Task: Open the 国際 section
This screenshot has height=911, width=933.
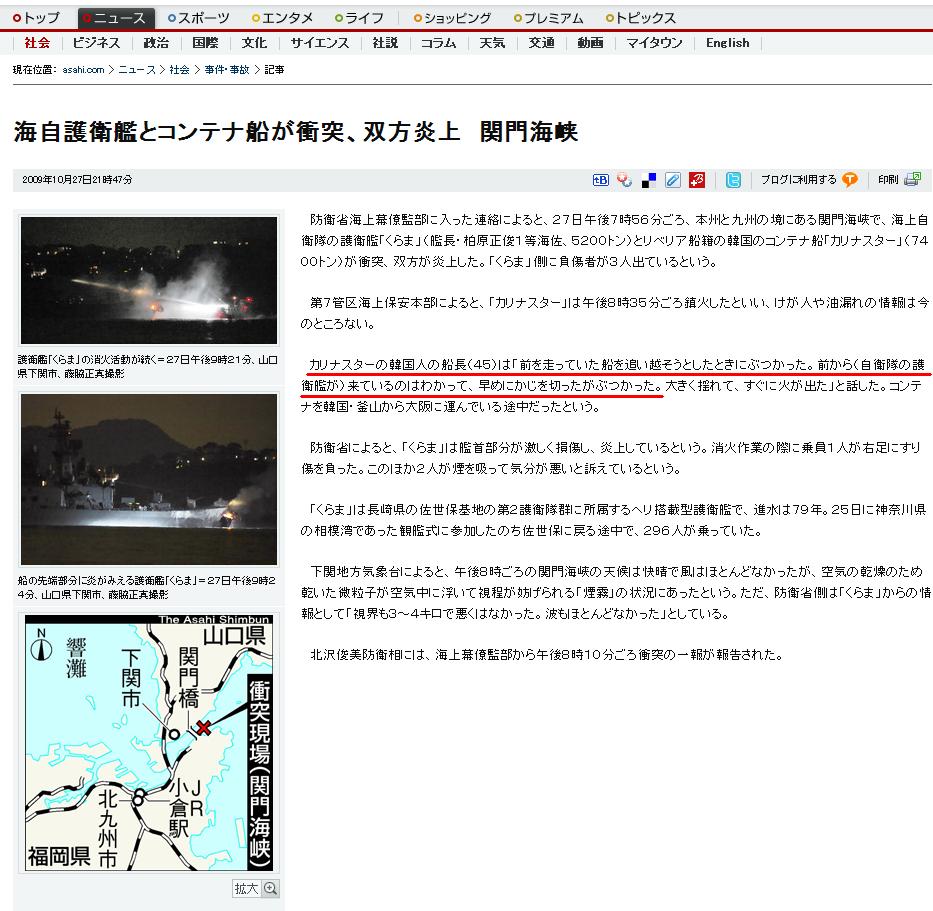Action: click(x=205, y=43)
